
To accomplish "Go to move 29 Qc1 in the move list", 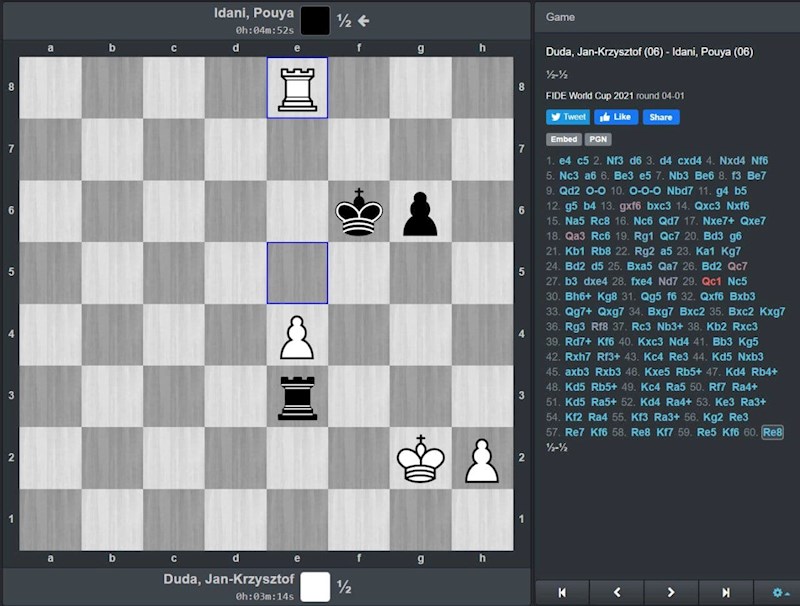I will point(712,281).
